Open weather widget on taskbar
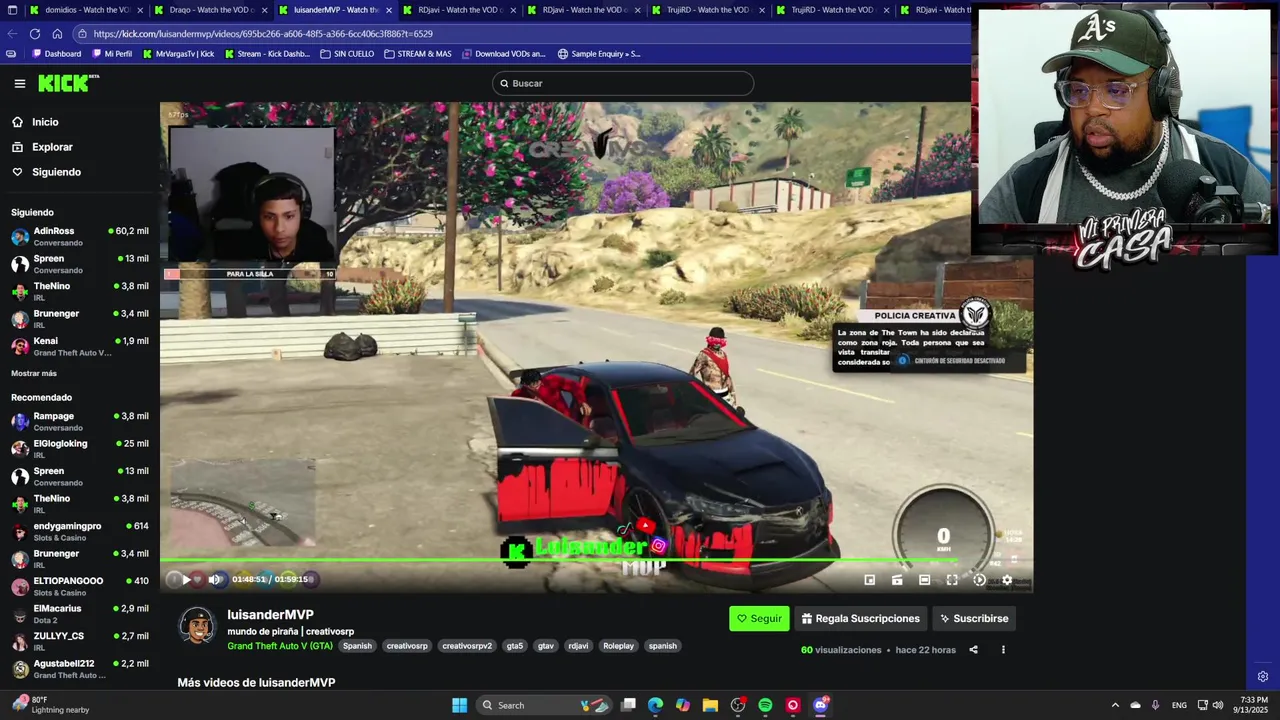Viewport: 1280px width, 720px height. coord(50,705)
